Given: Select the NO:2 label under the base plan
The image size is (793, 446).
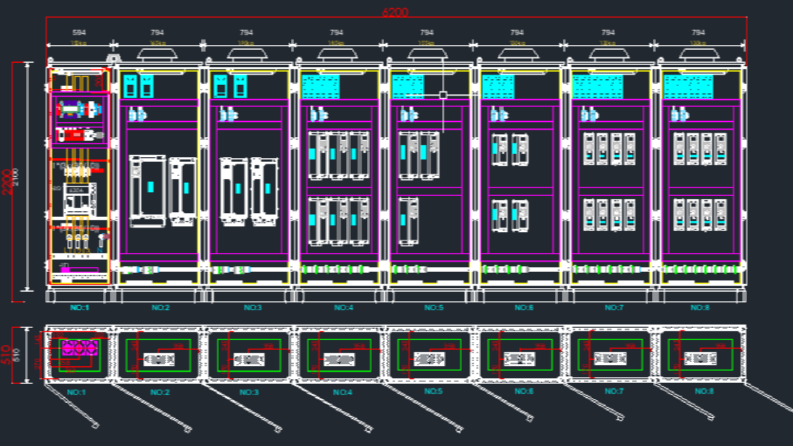Looking at the screenshot, I should [x=160, y=392].
